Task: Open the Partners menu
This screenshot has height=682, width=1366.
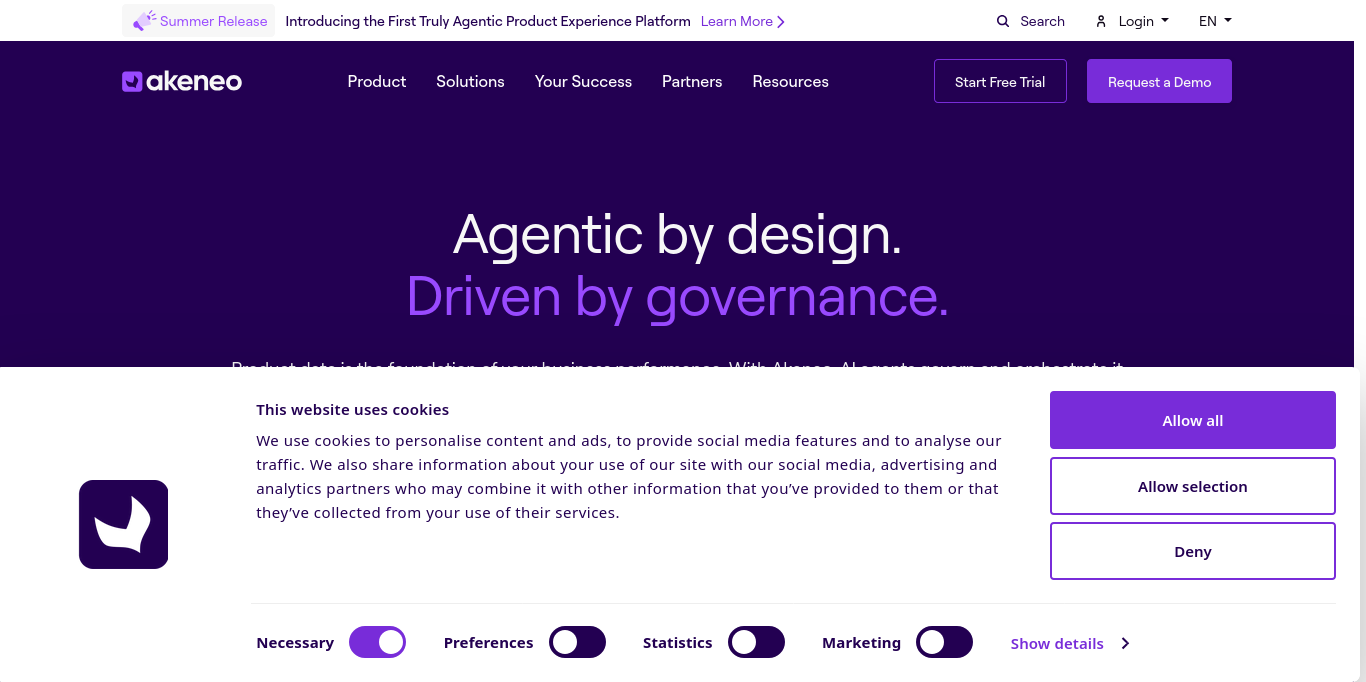Action: (x=692, y=82)
